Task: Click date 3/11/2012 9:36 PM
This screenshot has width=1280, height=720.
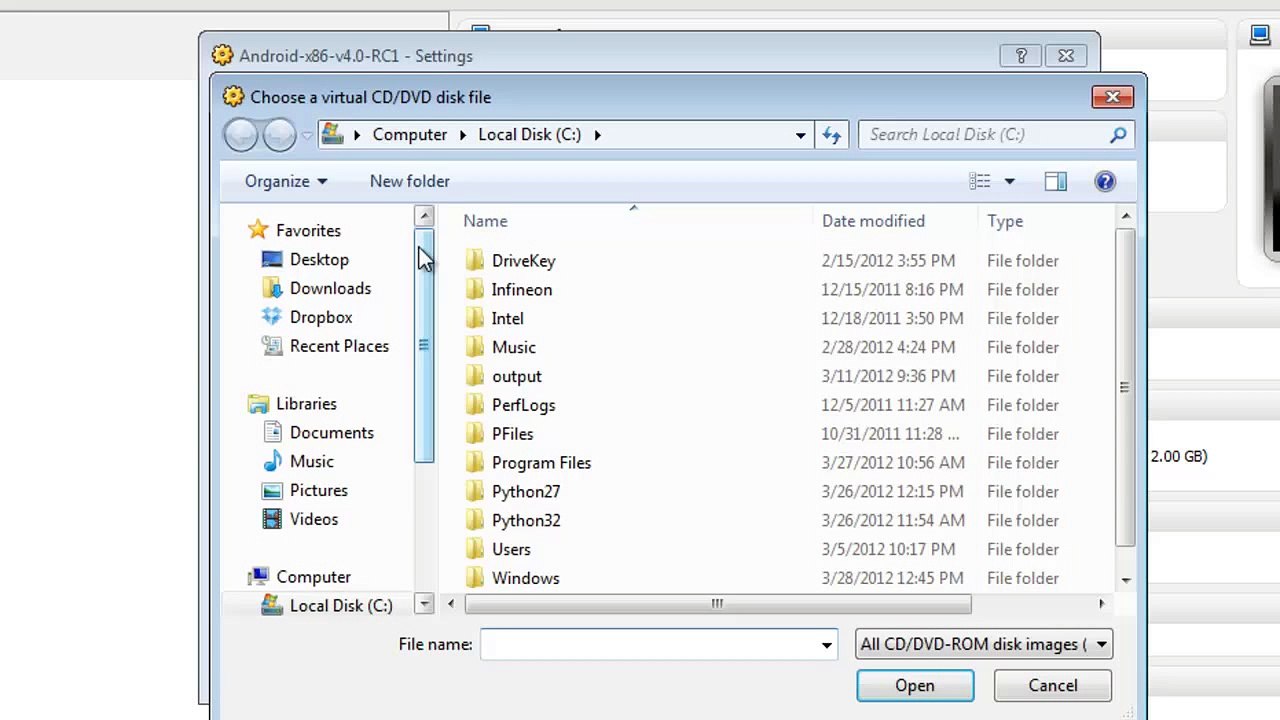Action: 888,376
